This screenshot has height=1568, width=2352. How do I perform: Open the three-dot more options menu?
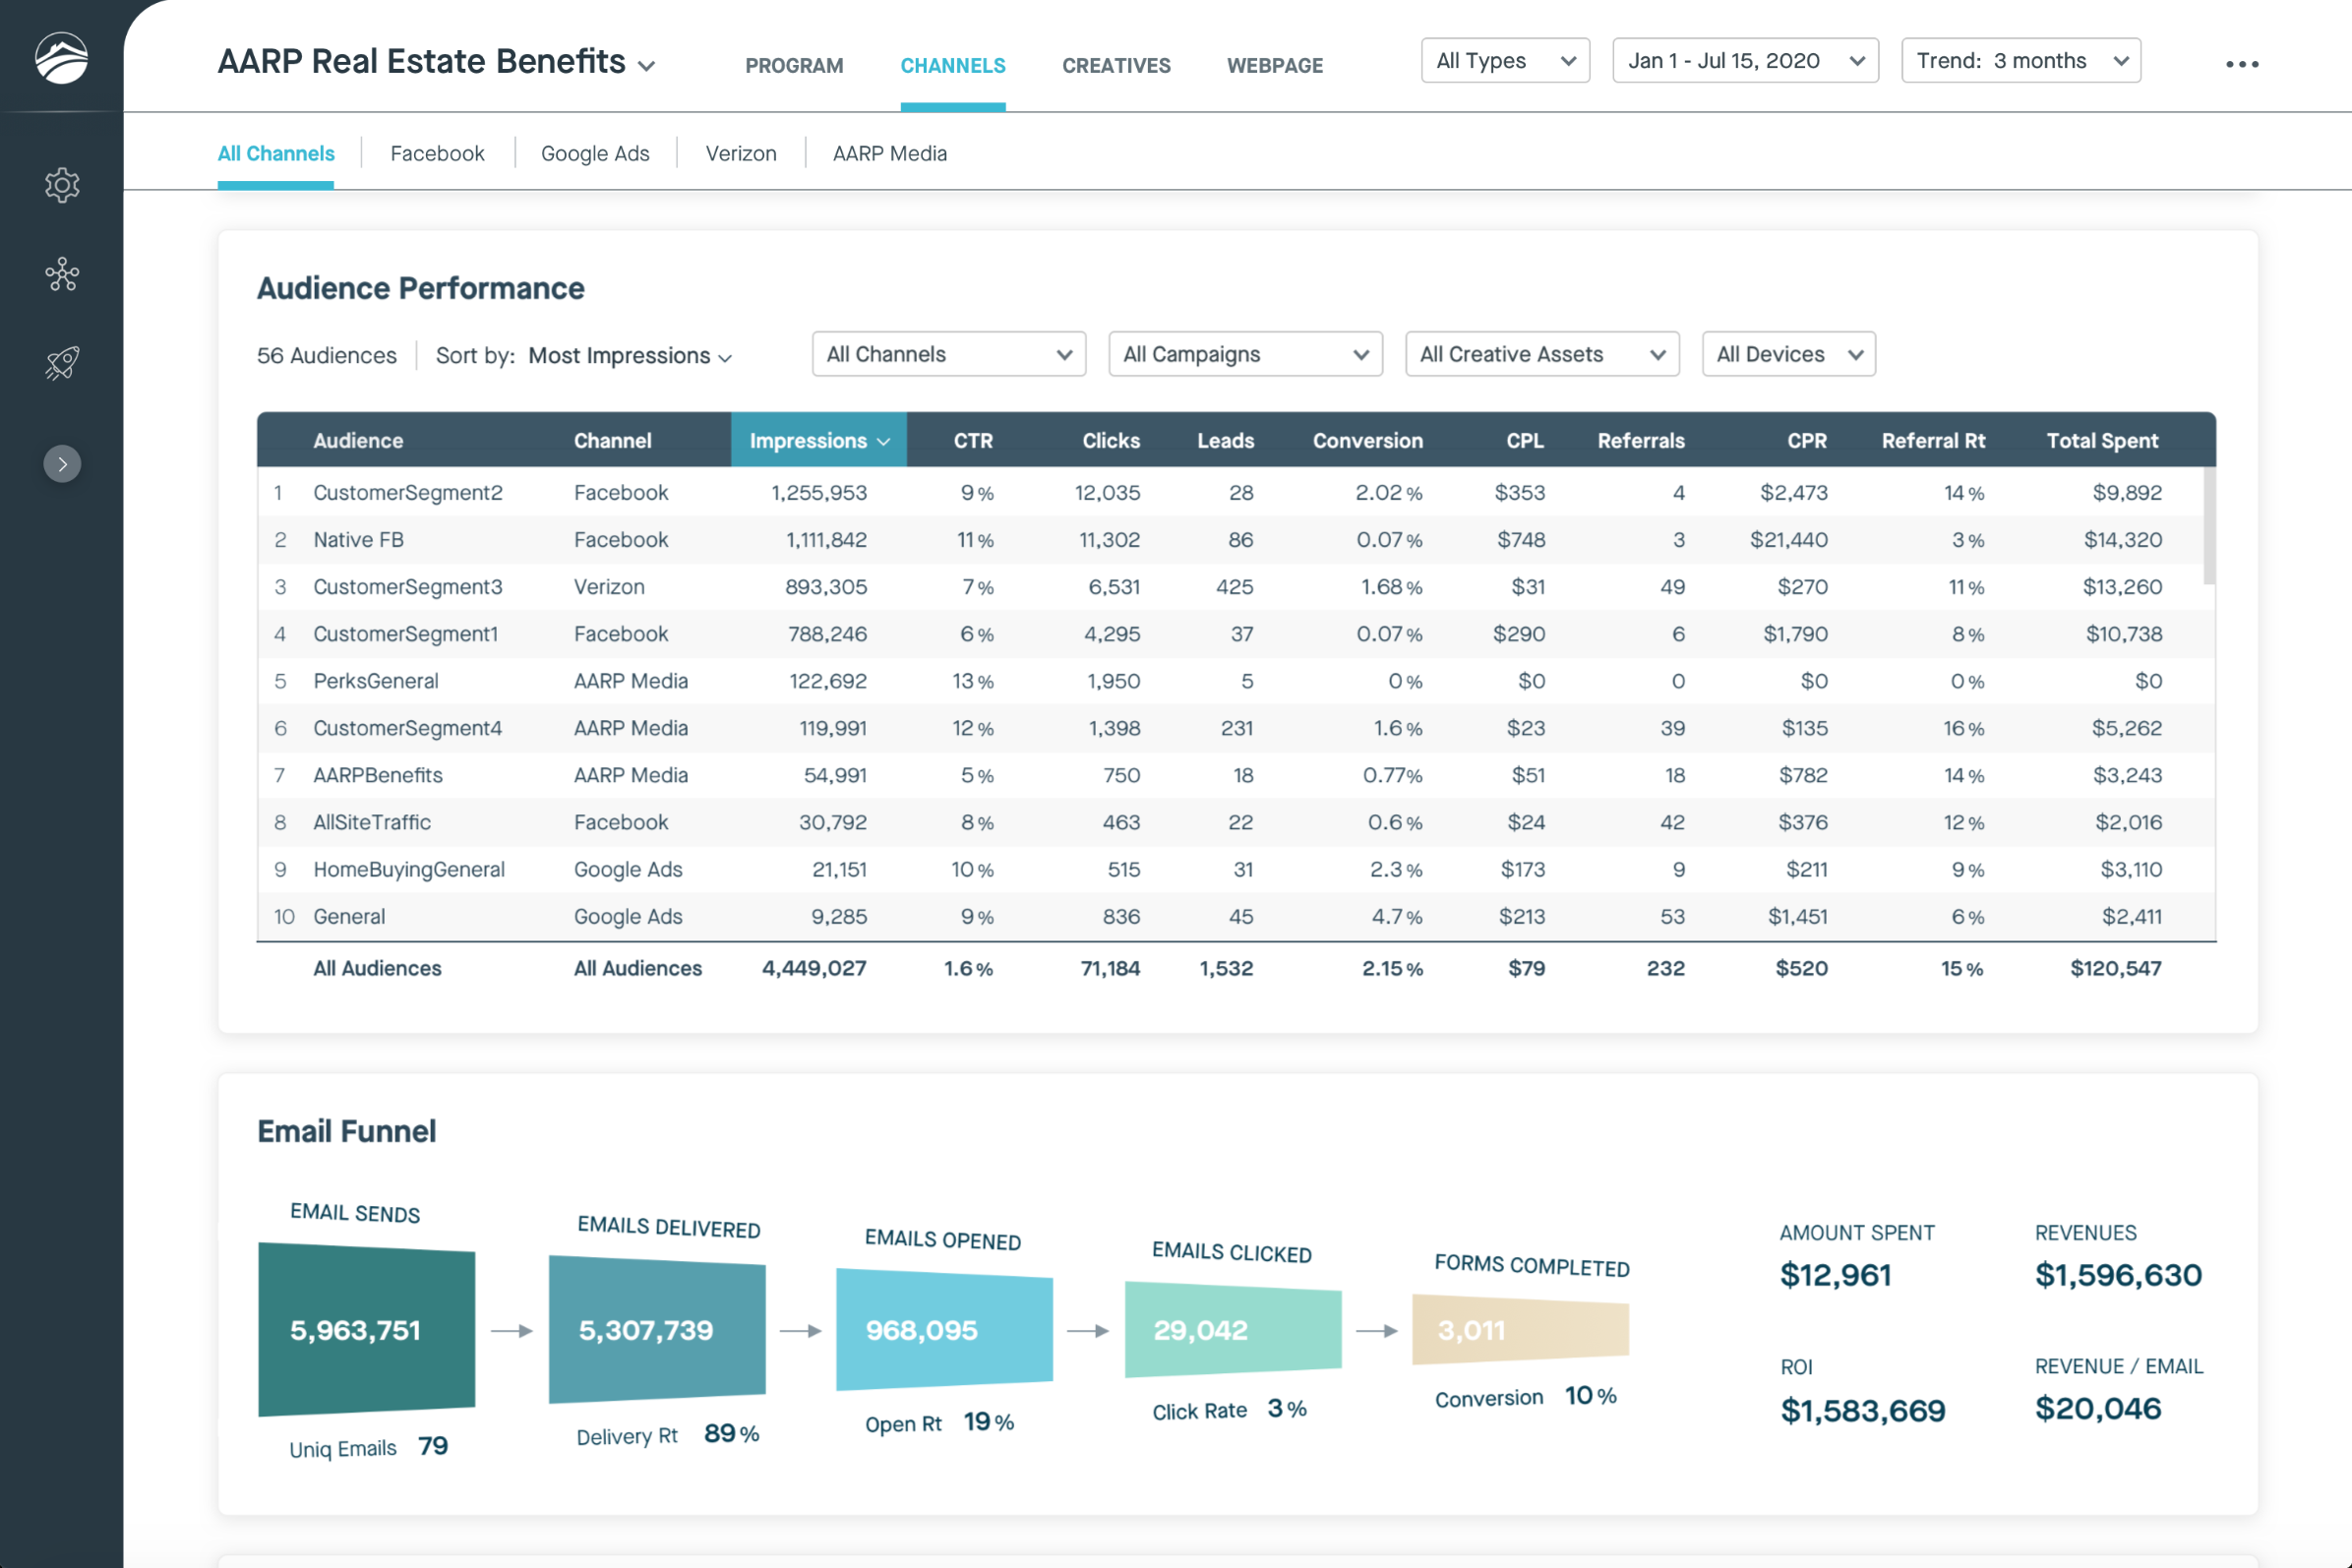click(2241, 64)
